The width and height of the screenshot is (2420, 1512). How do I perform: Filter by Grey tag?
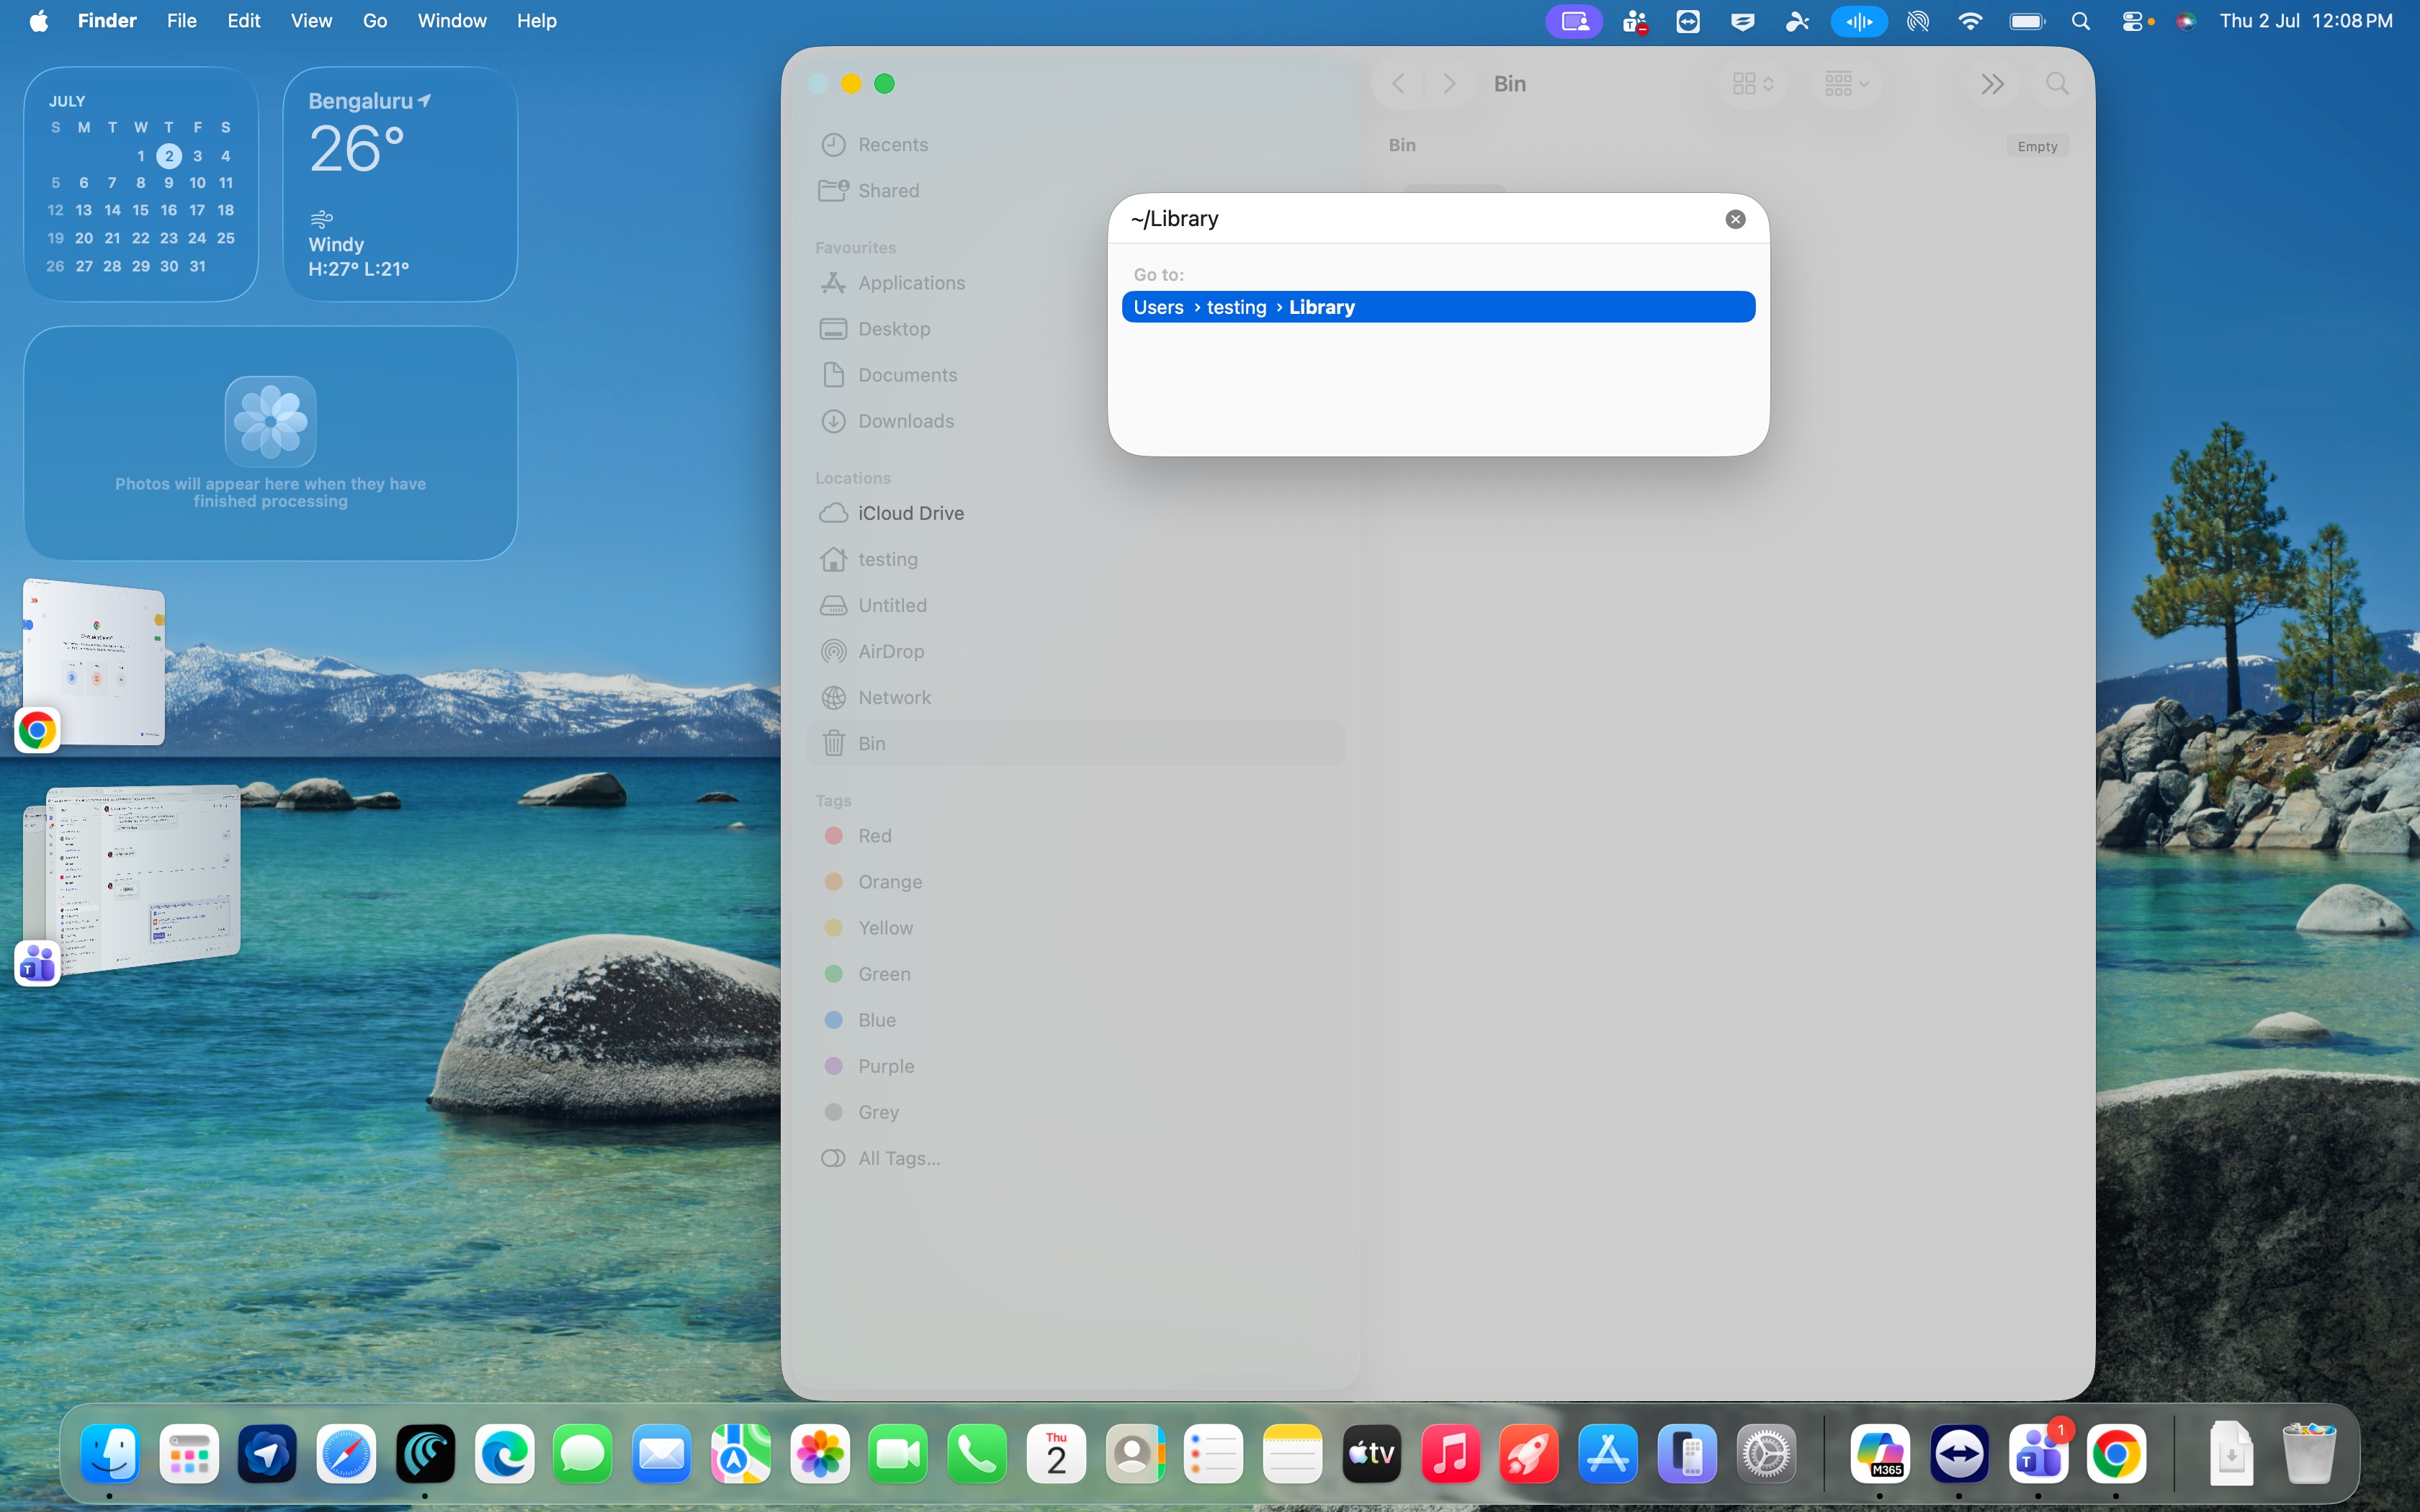click(x=1076, y=1112)
